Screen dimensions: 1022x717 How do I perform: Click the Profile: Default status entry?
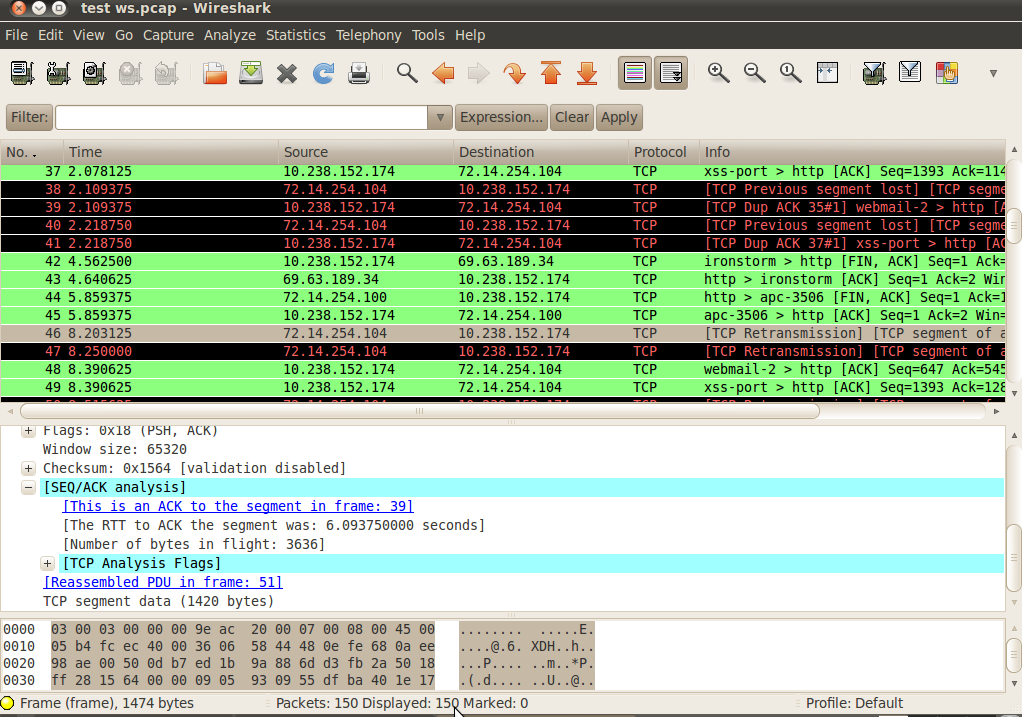854,703
